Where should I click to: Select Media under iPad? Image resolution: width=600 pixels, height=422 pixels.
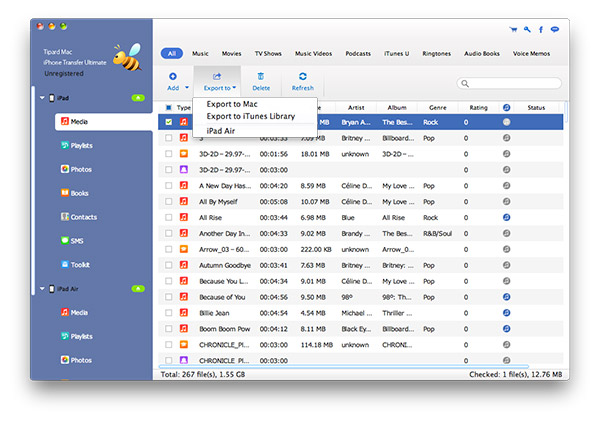coord(104,122)
